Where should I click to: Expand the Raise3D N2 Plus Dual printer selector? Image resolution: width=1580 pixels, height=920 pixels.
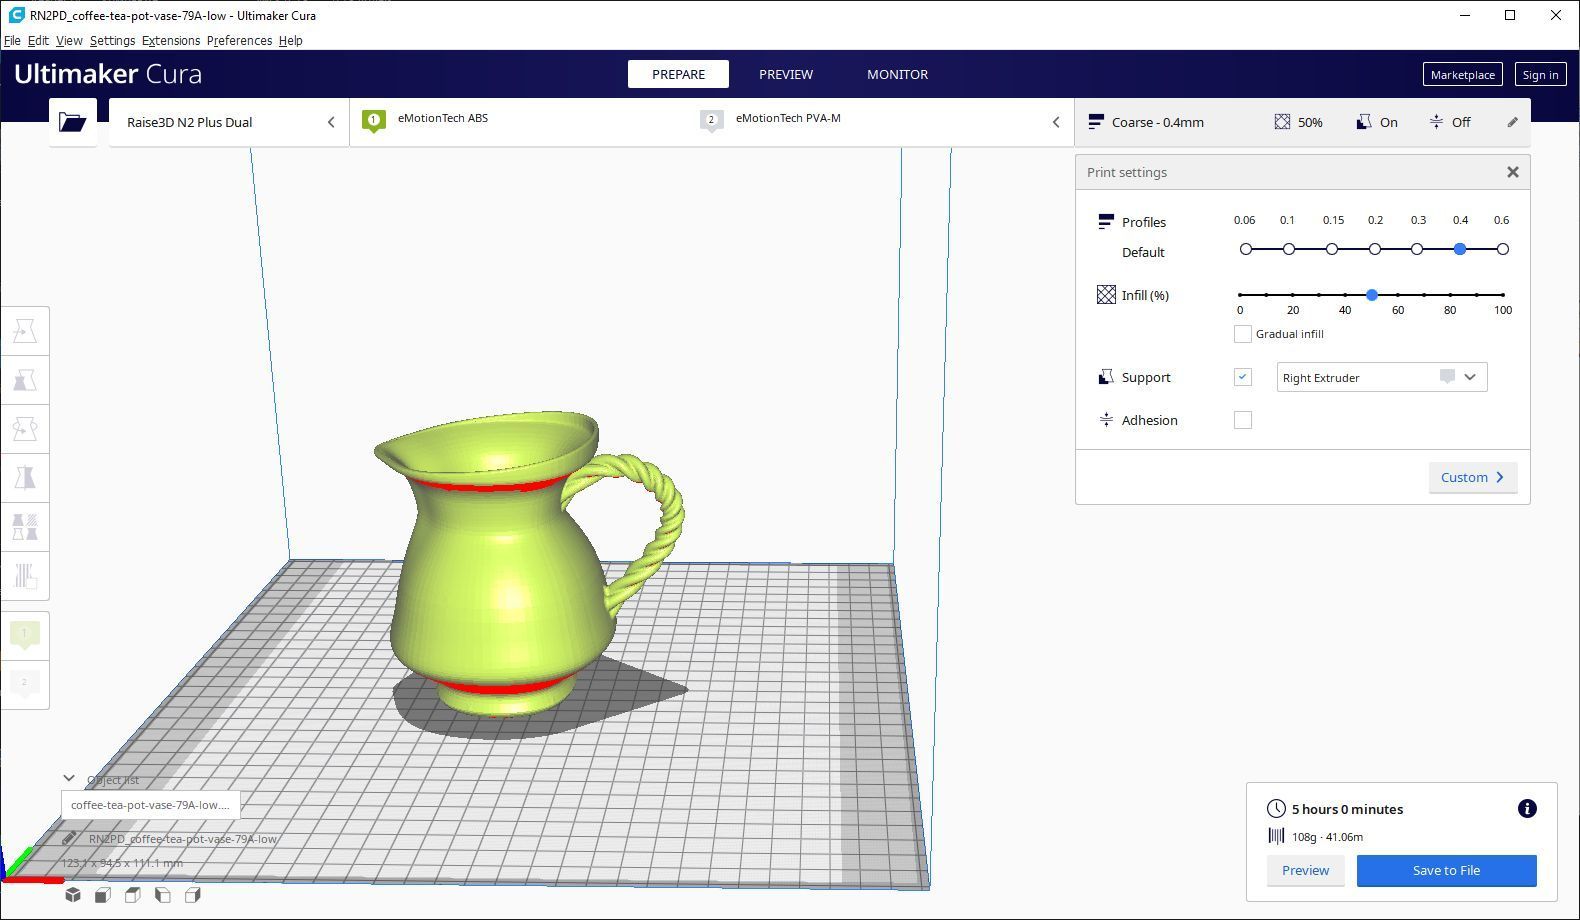229,122
